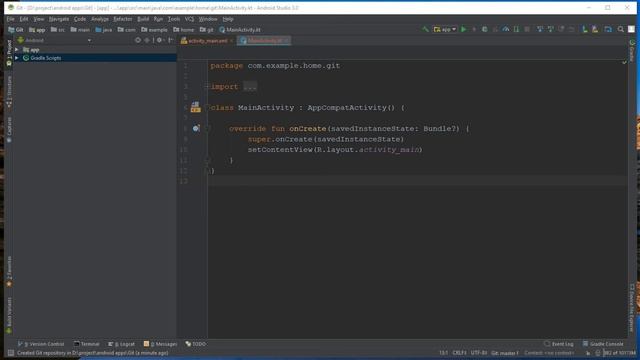Click the Debug app bug icon
The width and height of the screenshot is (640, 360).
tap(484, 29)
